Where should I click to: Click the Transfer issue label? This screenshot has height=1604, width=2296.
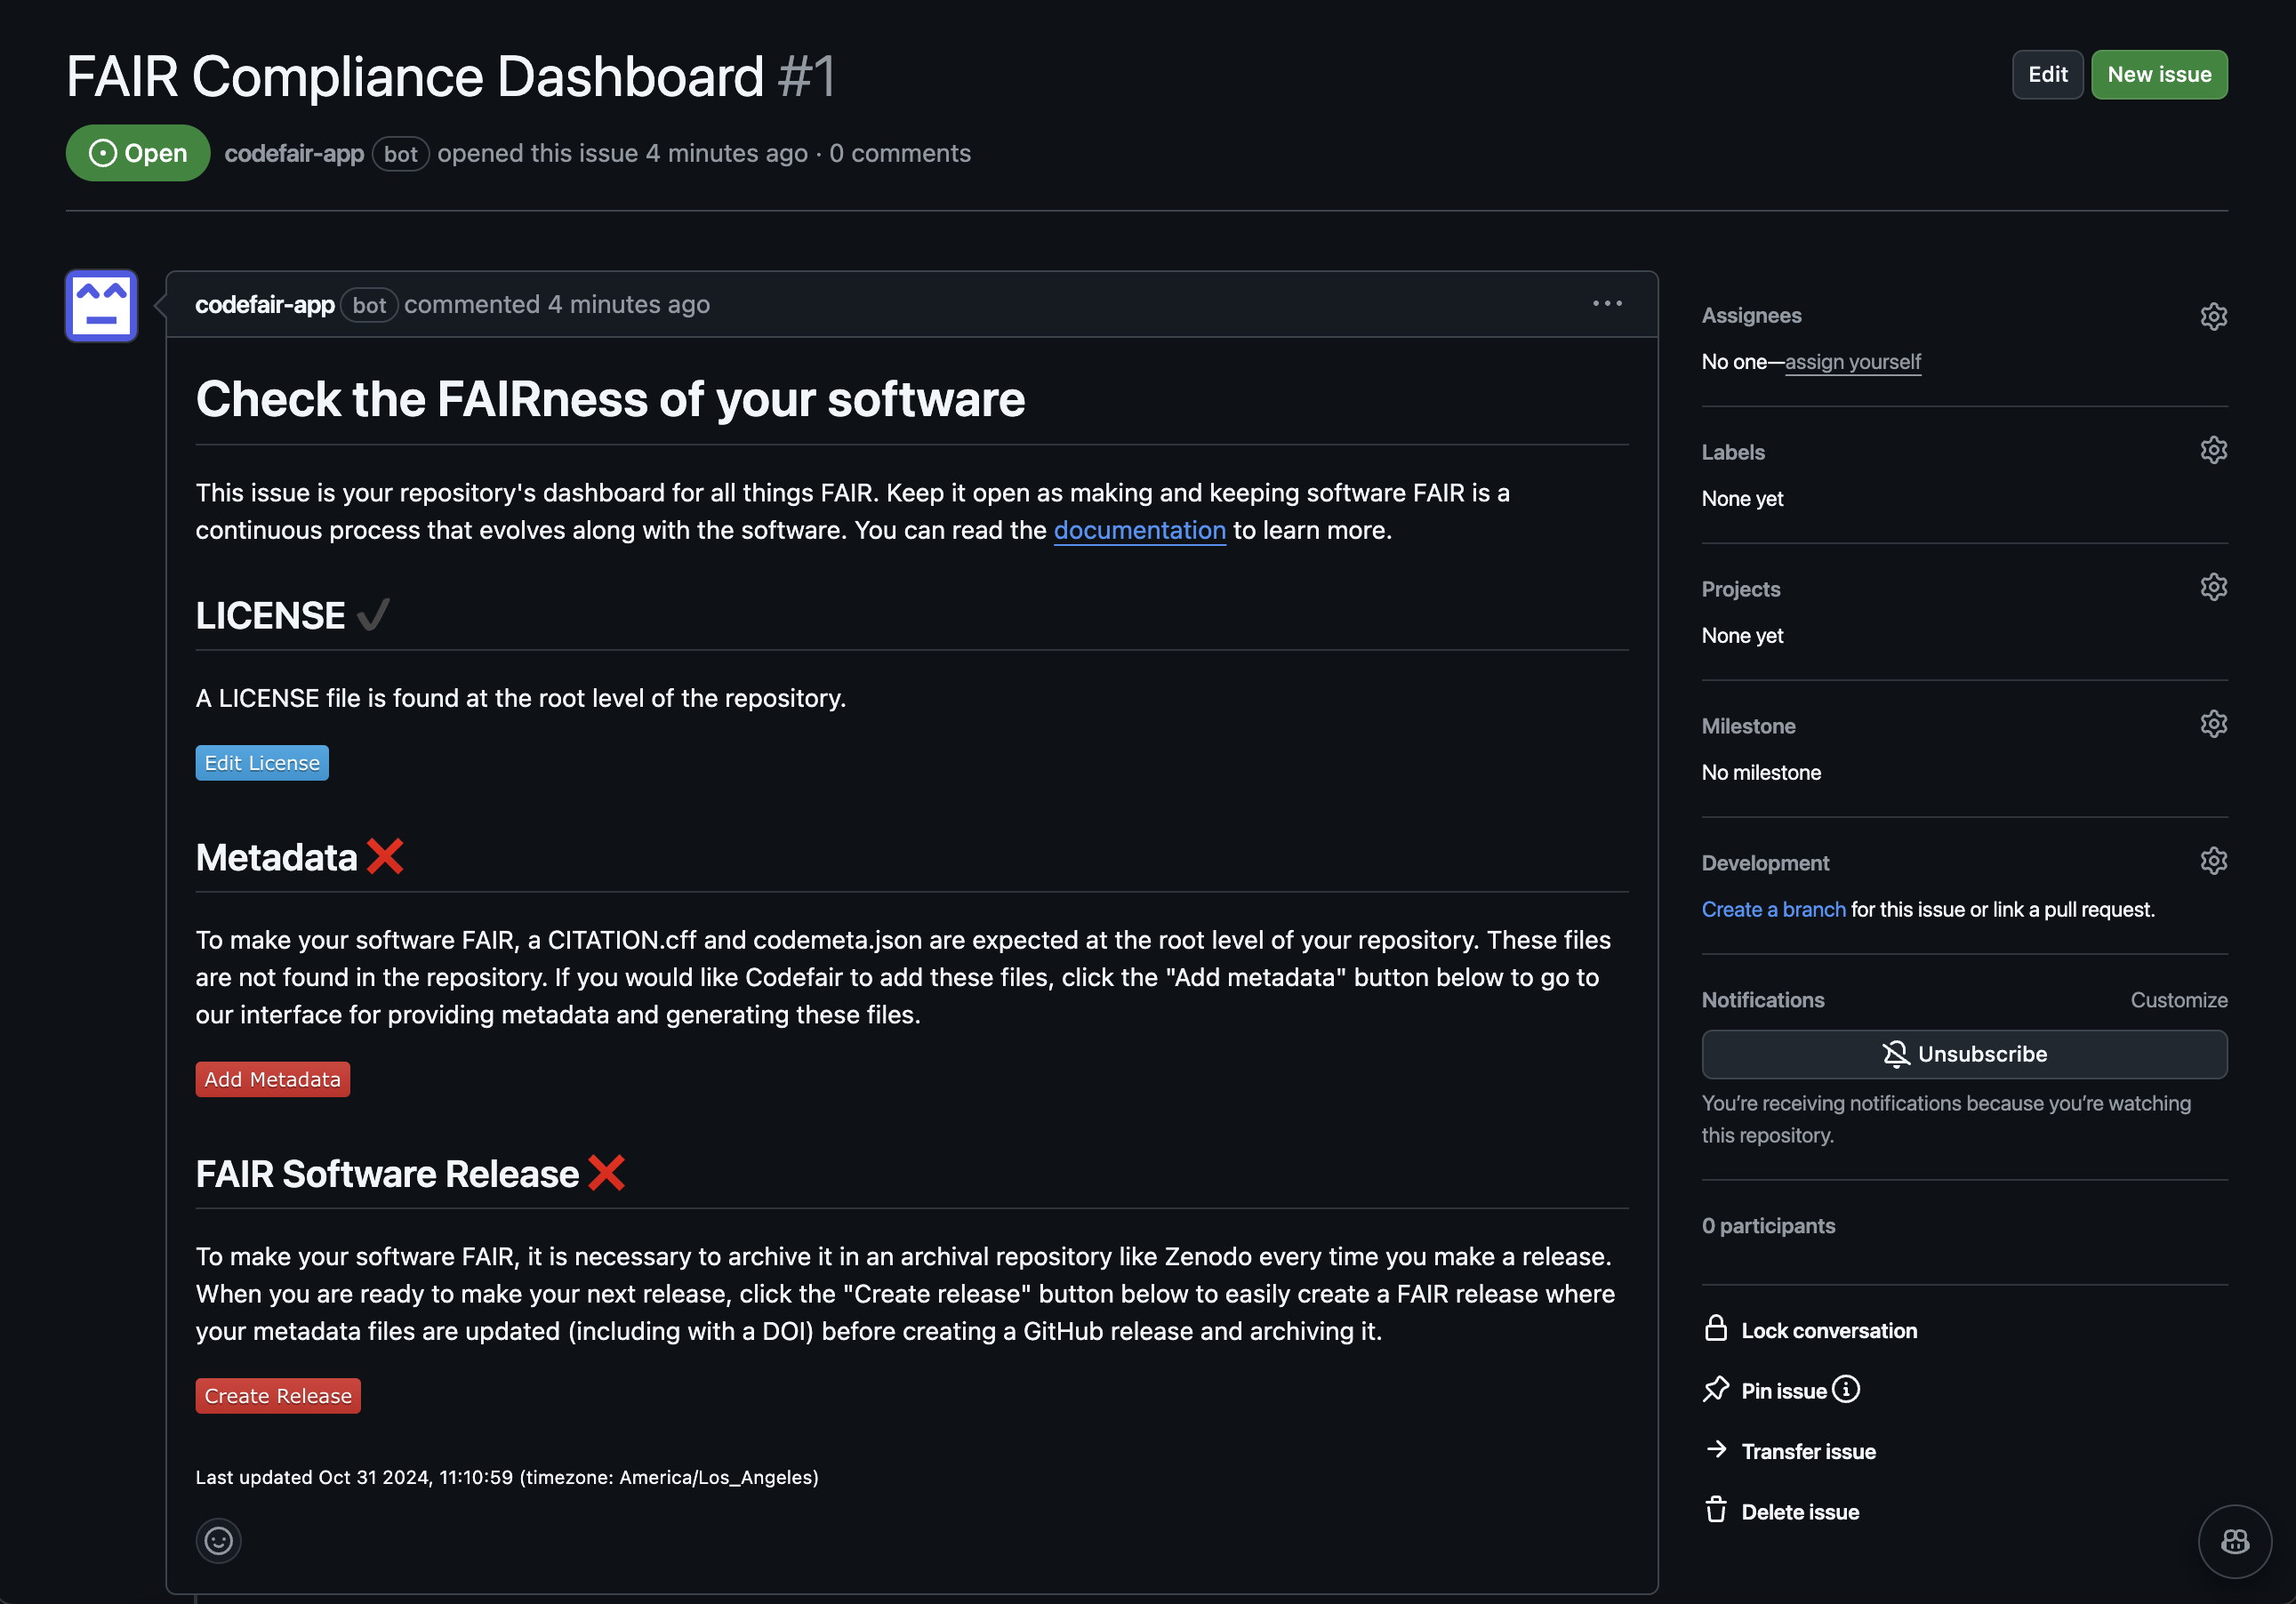click(x=1808, y=1452)
